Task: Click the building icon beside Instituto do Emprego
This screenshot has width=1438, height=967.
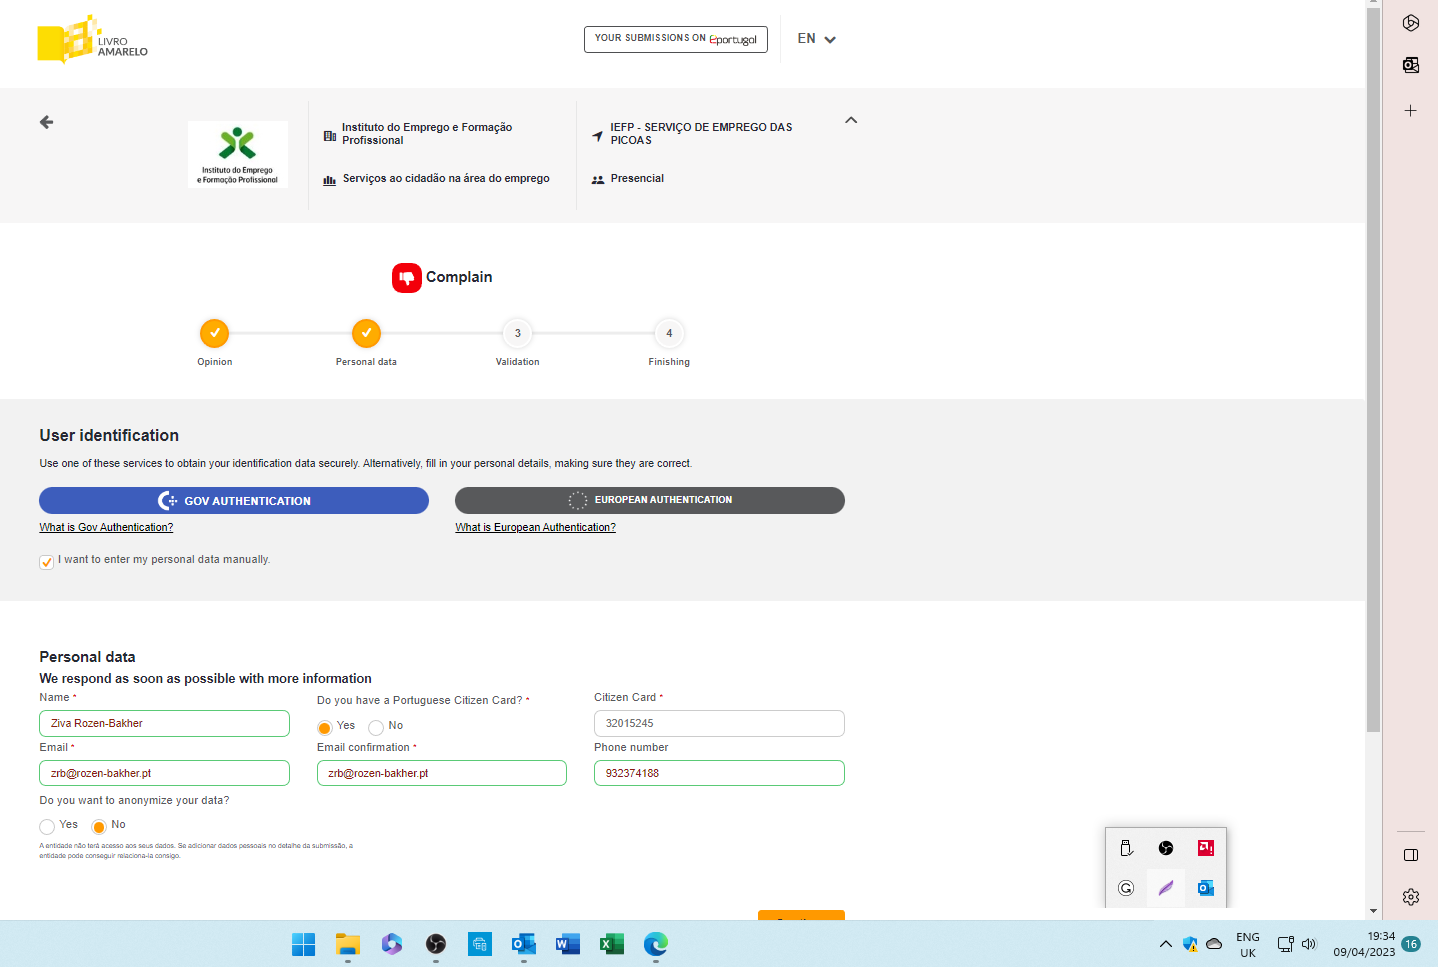Action: (x=330, y=135)
